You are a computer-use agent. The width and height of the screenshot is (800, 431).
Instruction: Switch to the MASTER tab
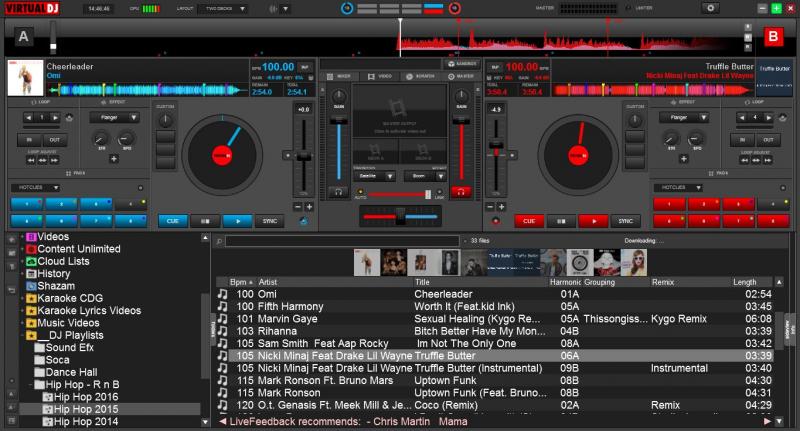pyautogui.click(x=461, y=77)
